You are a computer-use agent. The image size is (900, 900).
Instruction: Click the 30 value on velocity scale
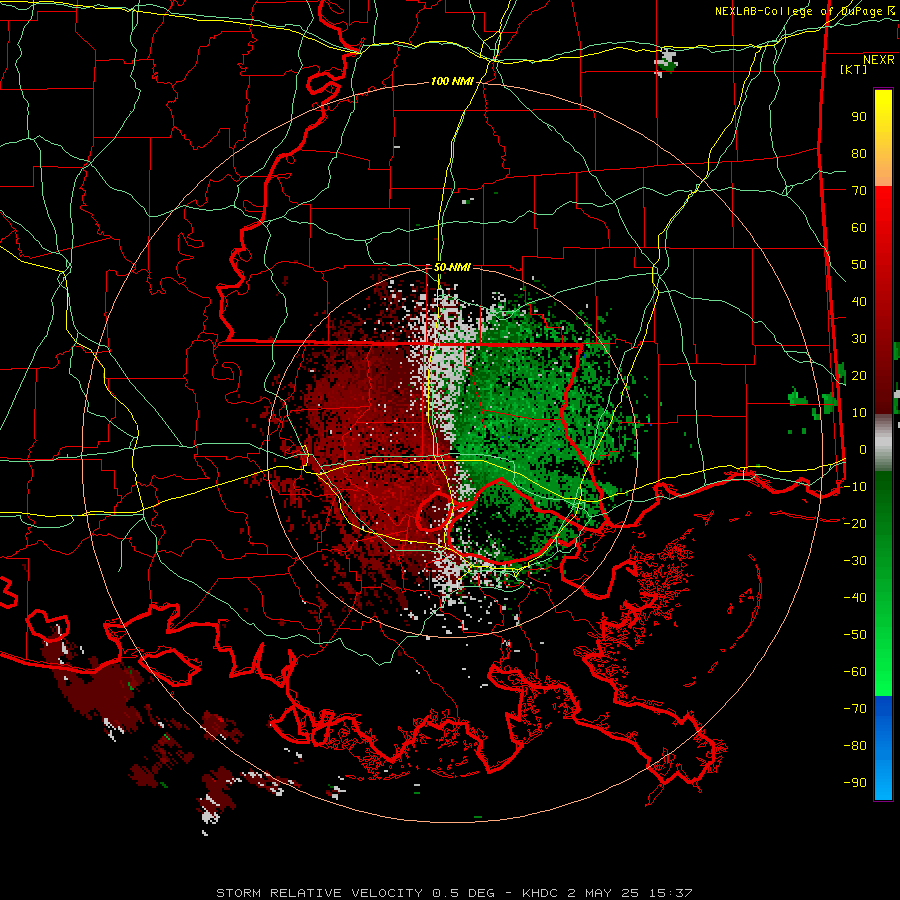point(859,339)
